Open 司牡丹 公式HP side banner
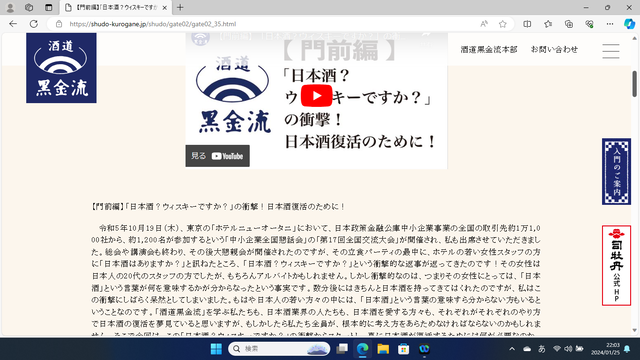 (616, 265)
